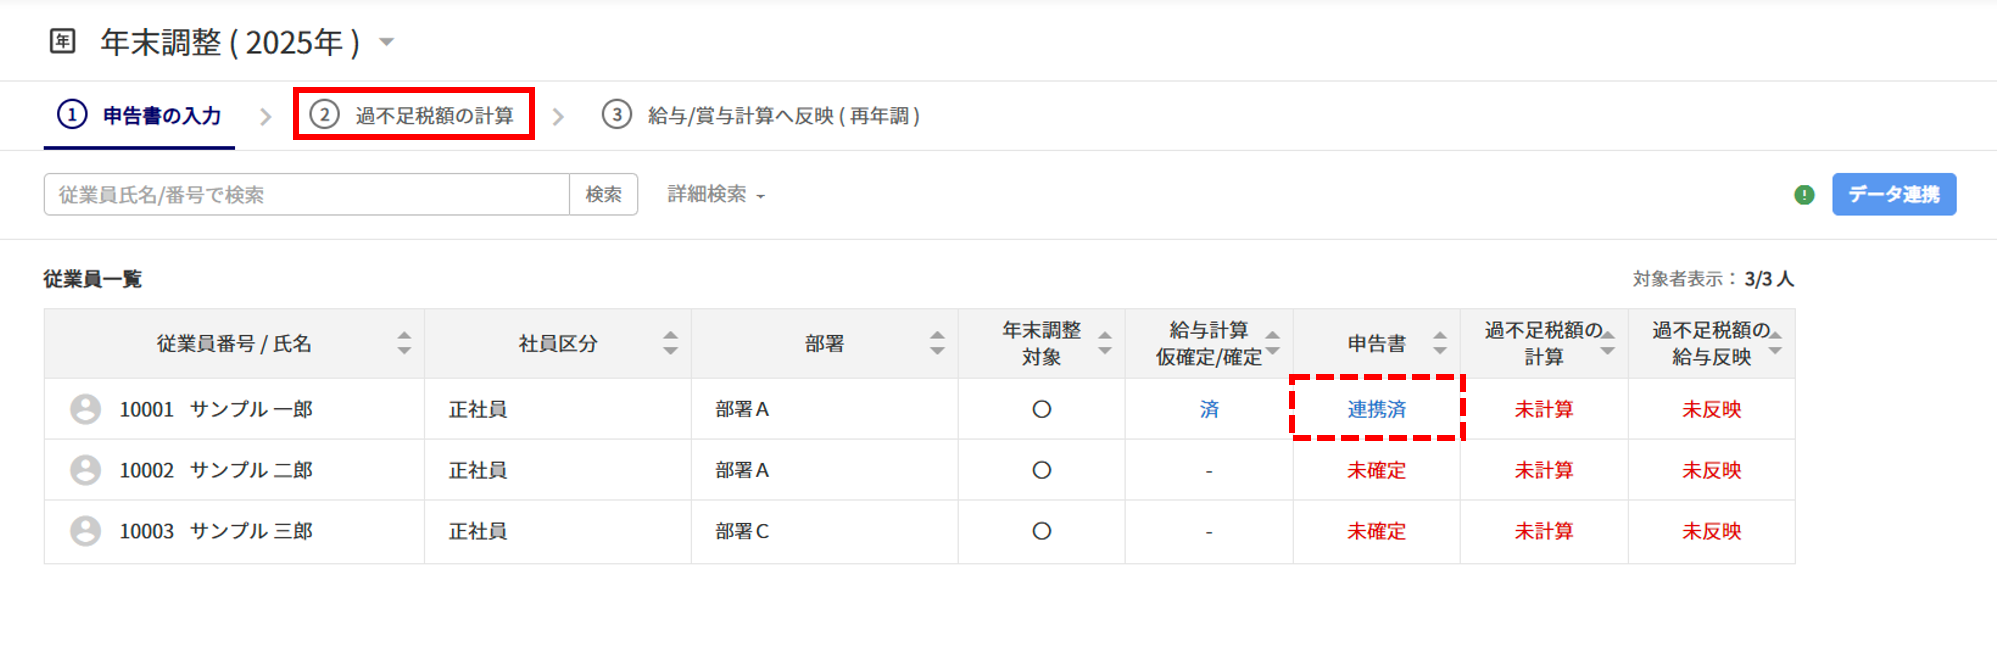Click the avatar icon for サンプル 一郎
Viewport: 1997px width, 672px height.
(x=86, y=409)
